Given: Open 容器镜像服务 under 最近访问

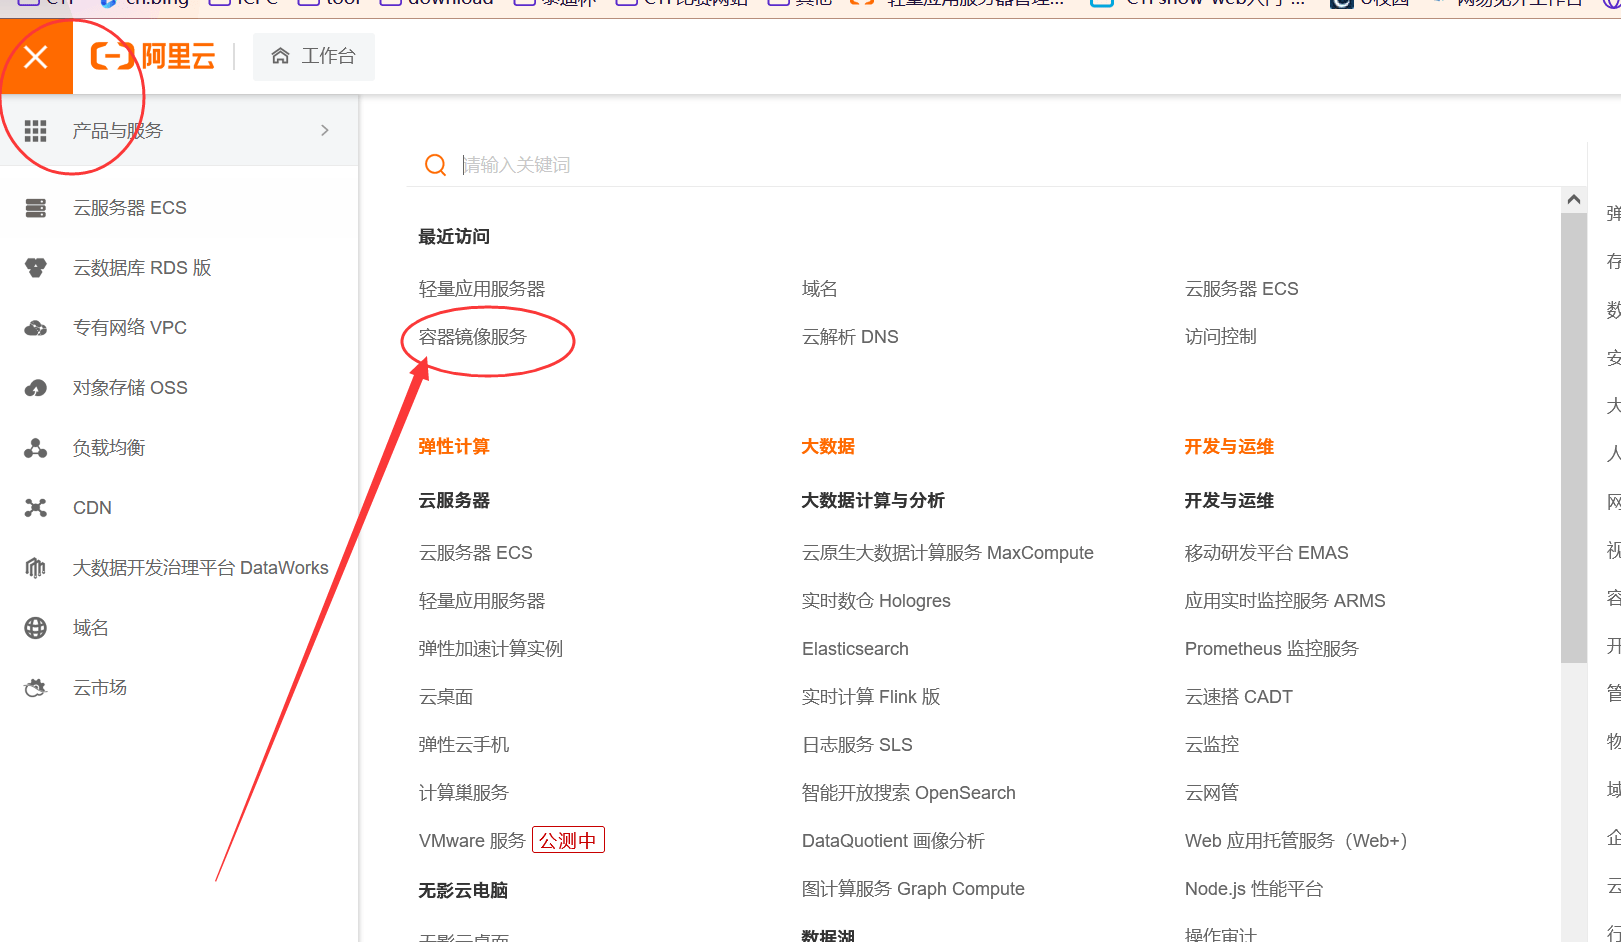Looking at the screenshot, I should 473,337.
